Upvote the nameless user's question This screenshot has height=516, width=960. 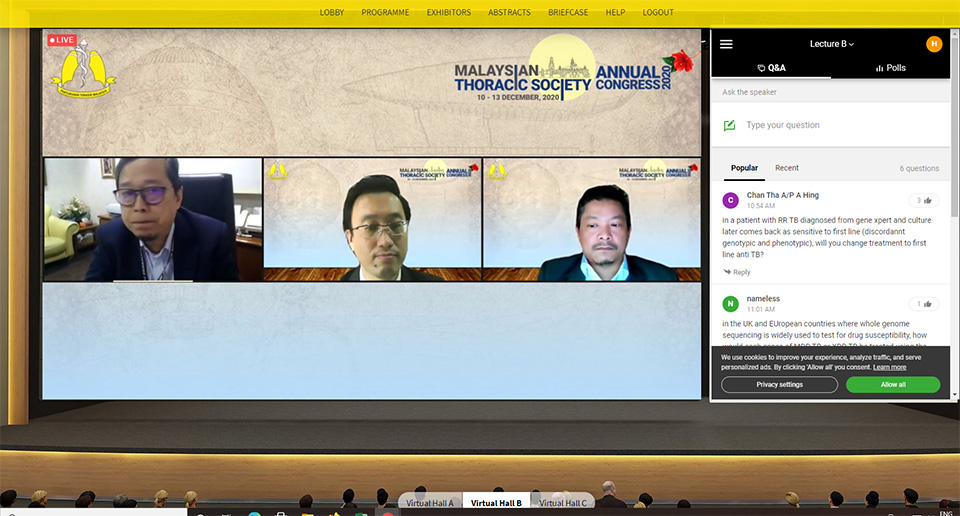[924, 304]
